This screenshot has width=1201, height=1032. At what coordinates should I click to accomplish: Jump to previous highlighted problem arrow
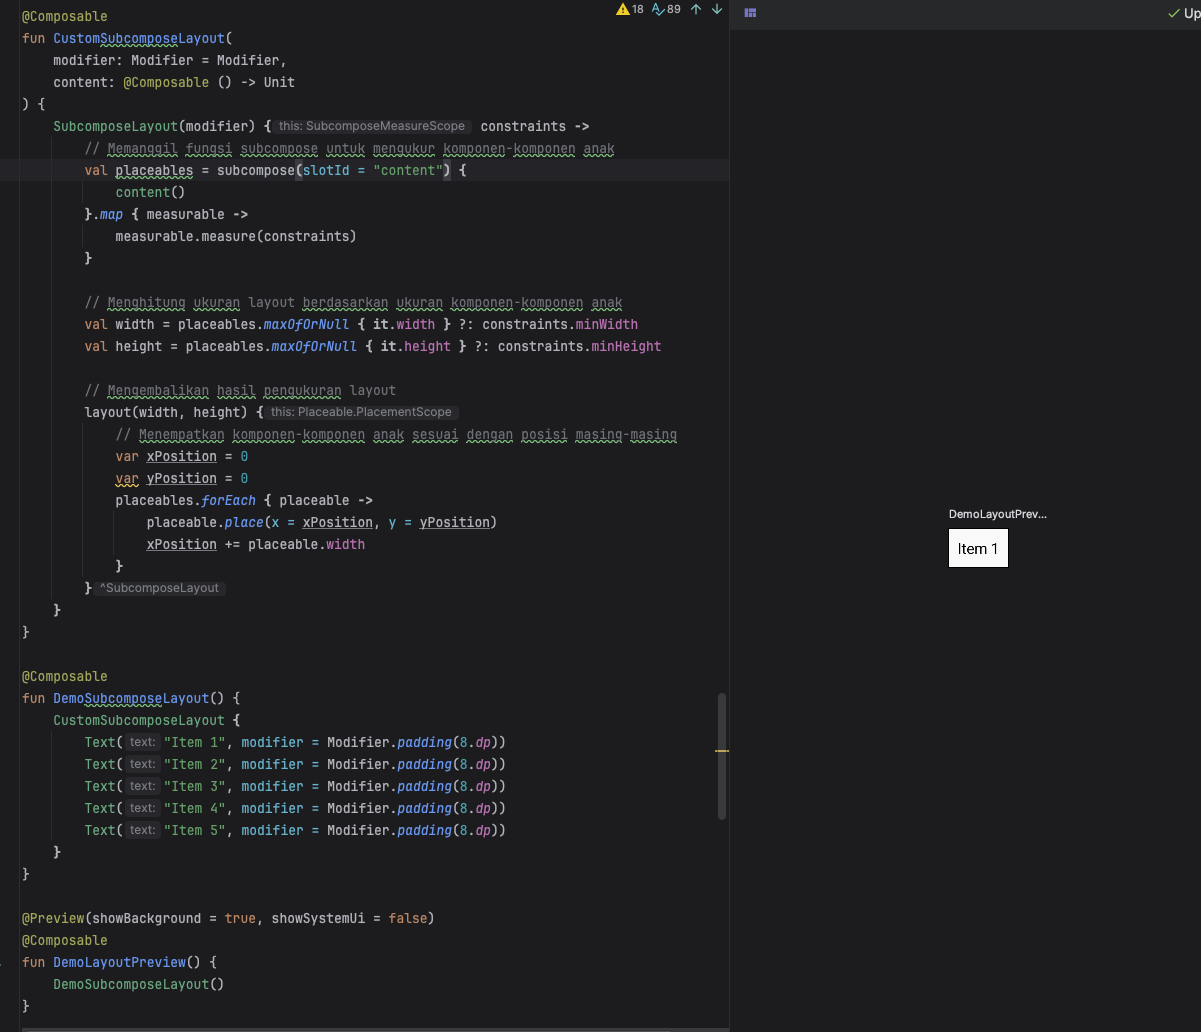(x=696, y=10)
